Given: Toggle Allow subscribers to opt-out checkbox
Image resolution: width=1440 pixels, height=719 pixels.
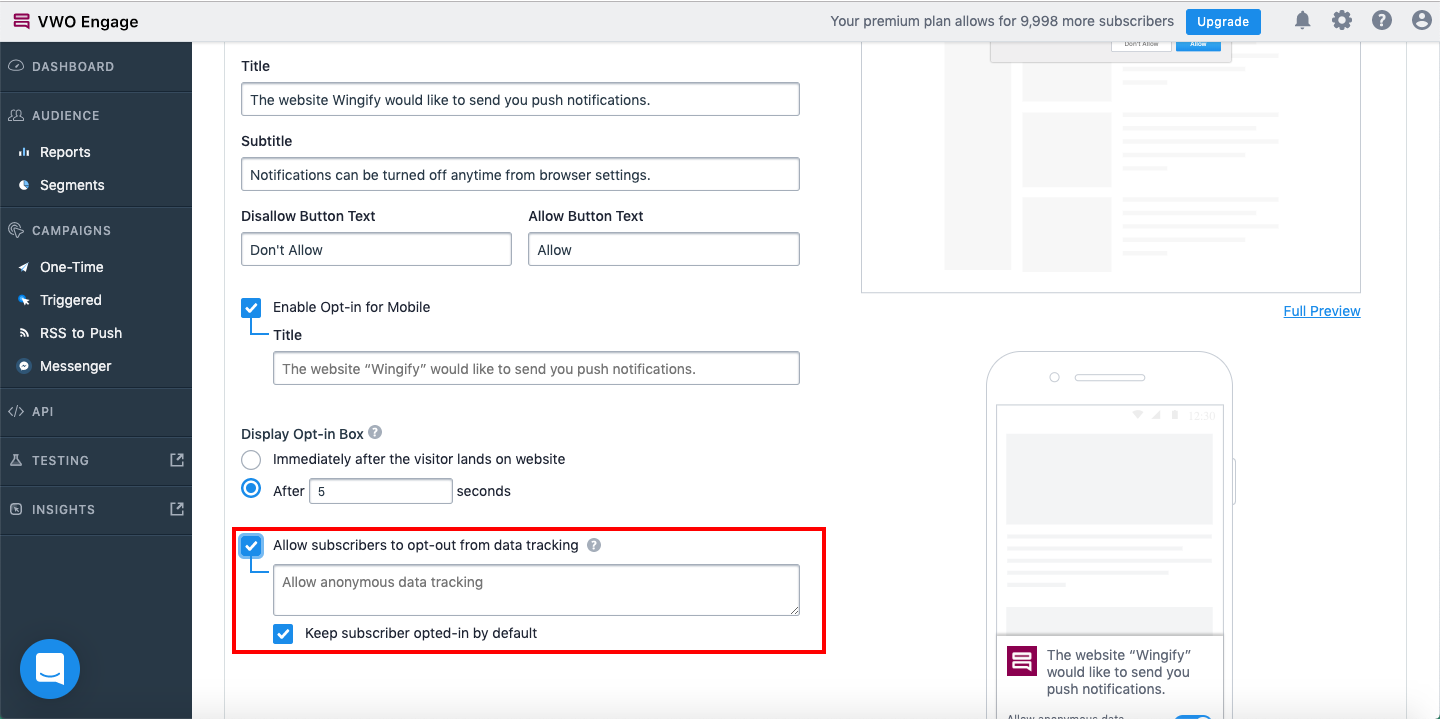Looking at the screenshot, I should 251,545.
